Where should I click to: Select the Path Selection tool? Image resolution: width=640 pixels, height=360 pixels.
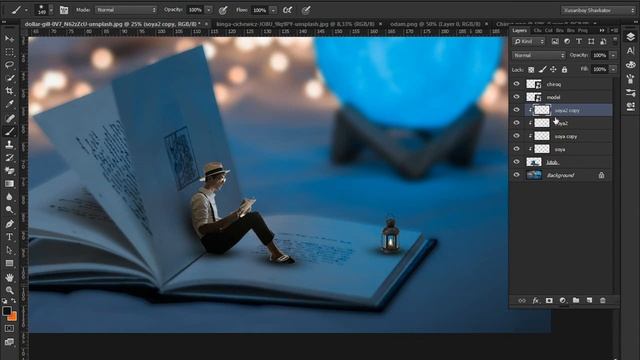(x=9, y=250)
